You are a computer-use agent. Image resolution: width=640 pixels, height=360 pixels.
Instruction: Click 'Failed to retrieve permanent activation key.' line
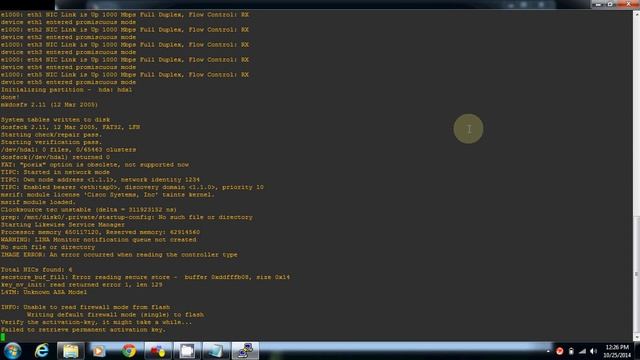click(83, 330)
